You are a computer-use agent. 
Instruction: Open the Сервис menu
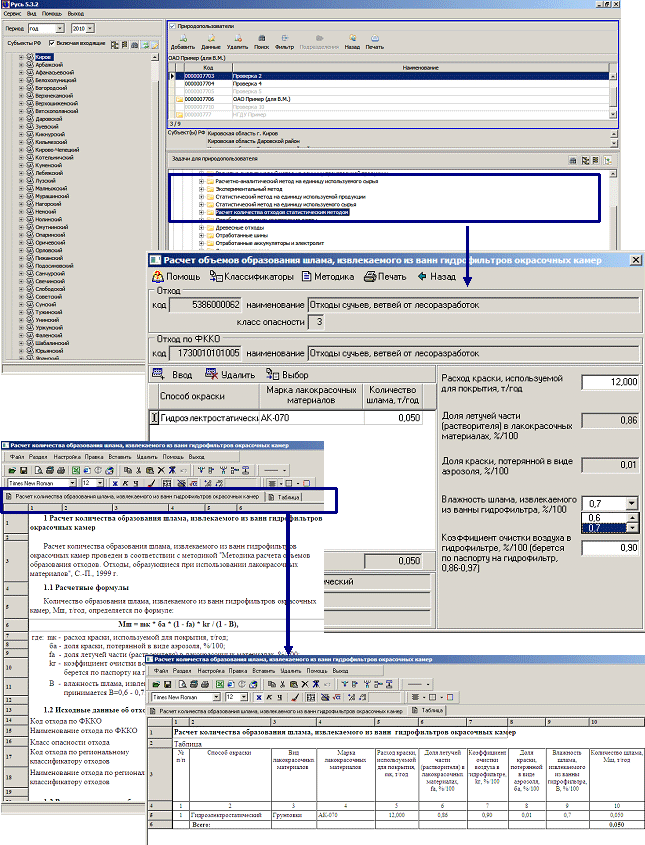pos(14,14)
